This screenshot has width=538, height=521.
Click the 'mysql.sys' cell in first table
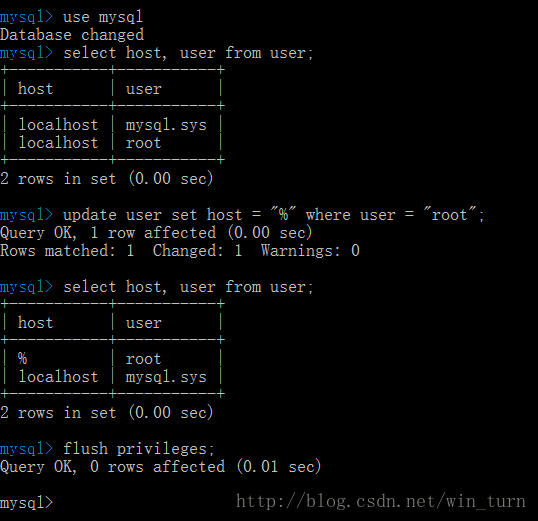click(166, 125)
